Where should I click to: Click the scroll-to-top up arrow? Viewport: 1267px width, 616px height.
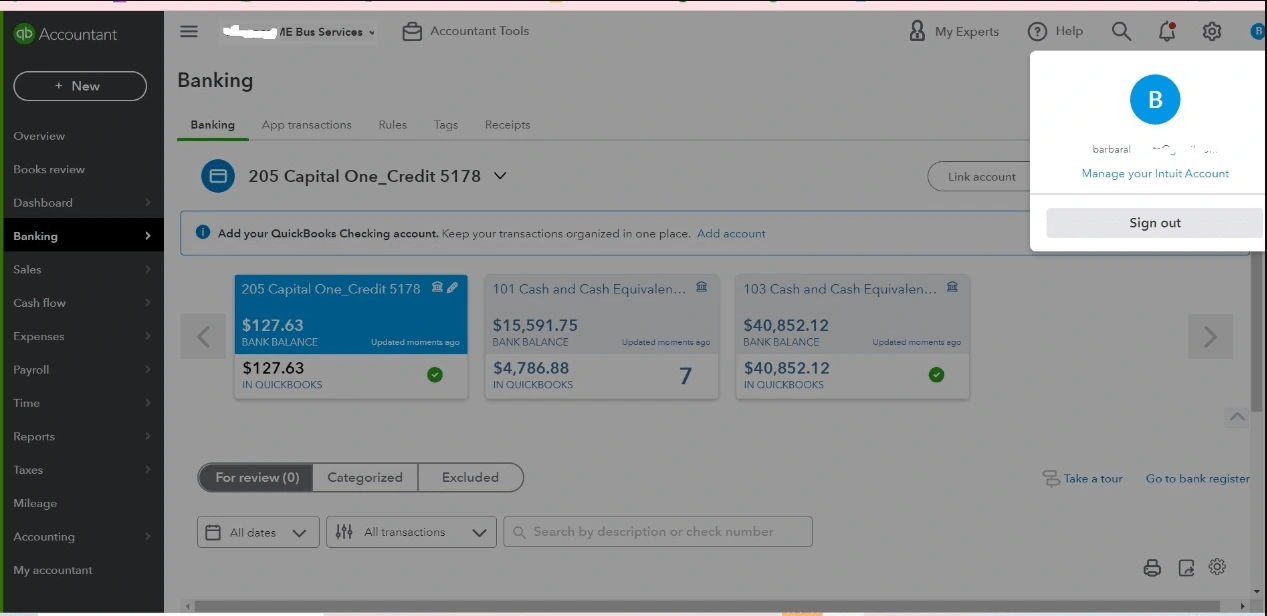1236,416
